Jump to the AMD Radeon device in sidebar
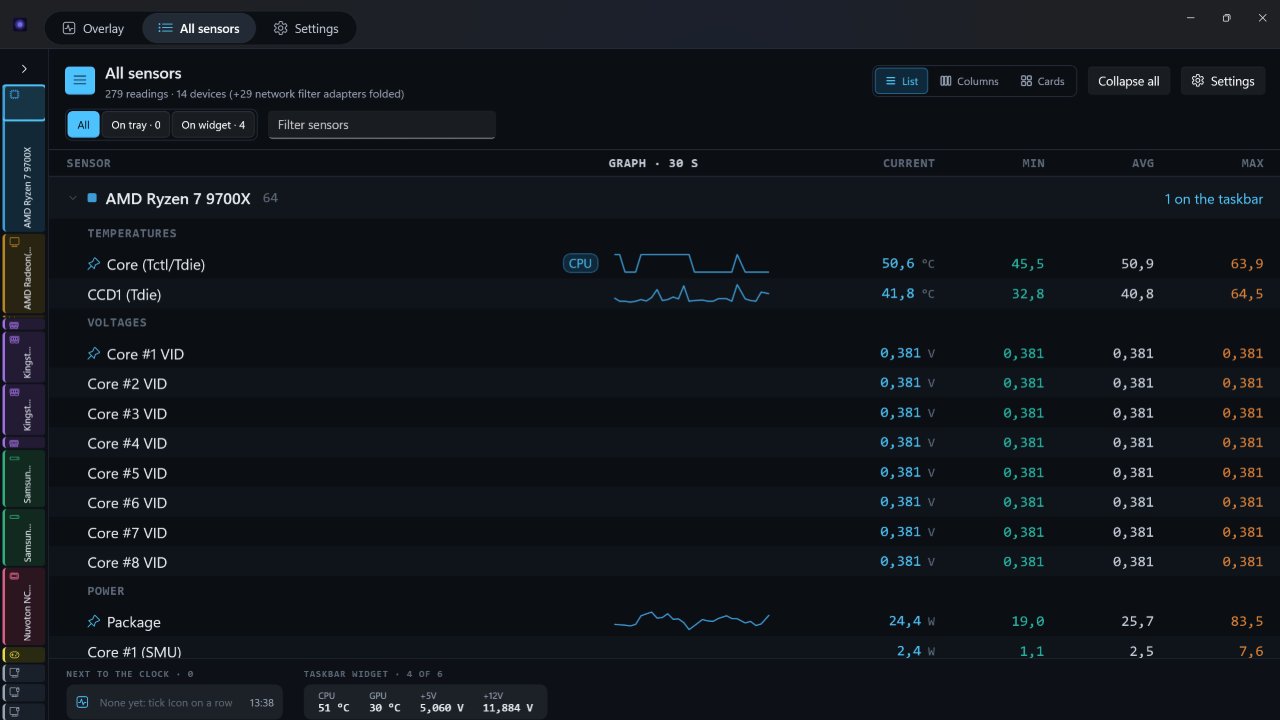Viewport: 1280px width, 720px height. 24,274
